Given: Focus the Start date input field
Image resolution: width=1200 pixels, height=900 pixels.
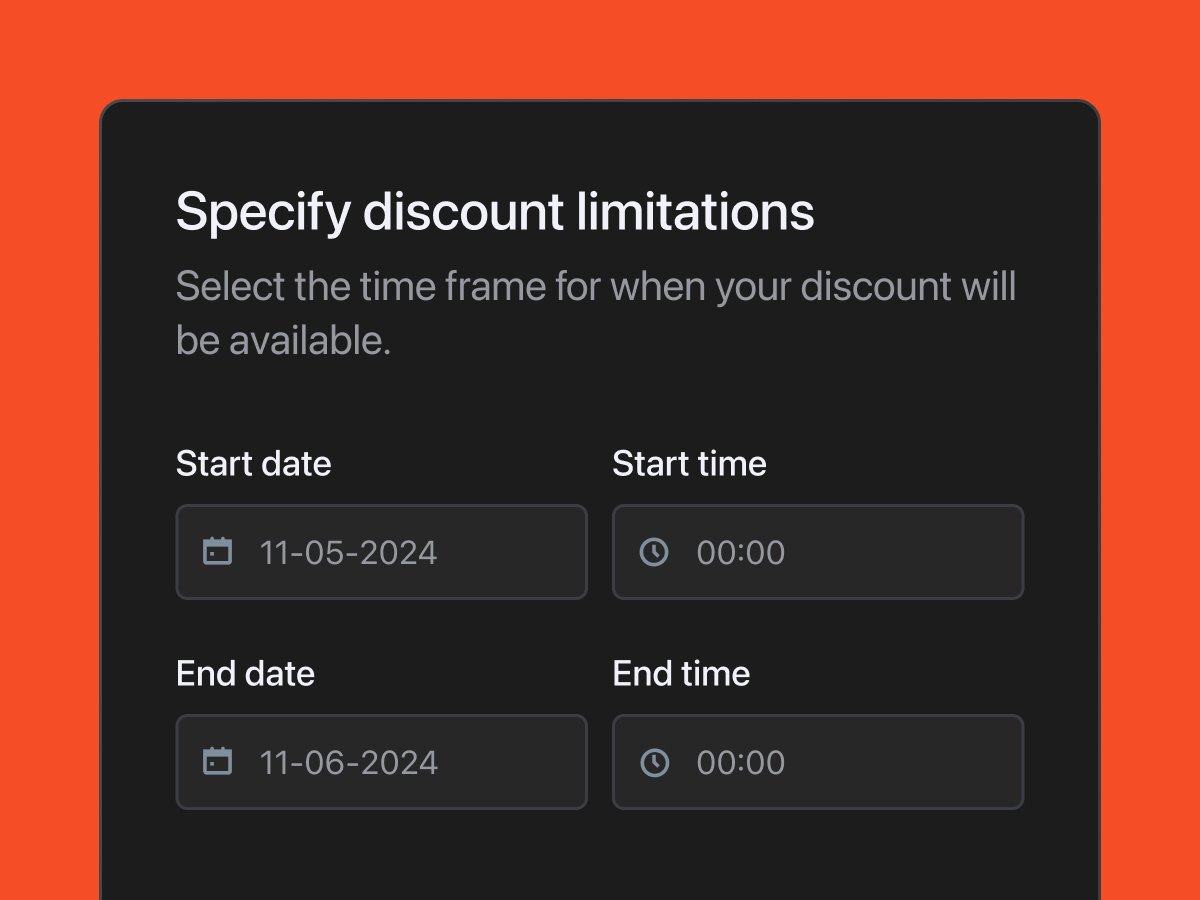Looking at the screenshot, I should pos(500,552).
